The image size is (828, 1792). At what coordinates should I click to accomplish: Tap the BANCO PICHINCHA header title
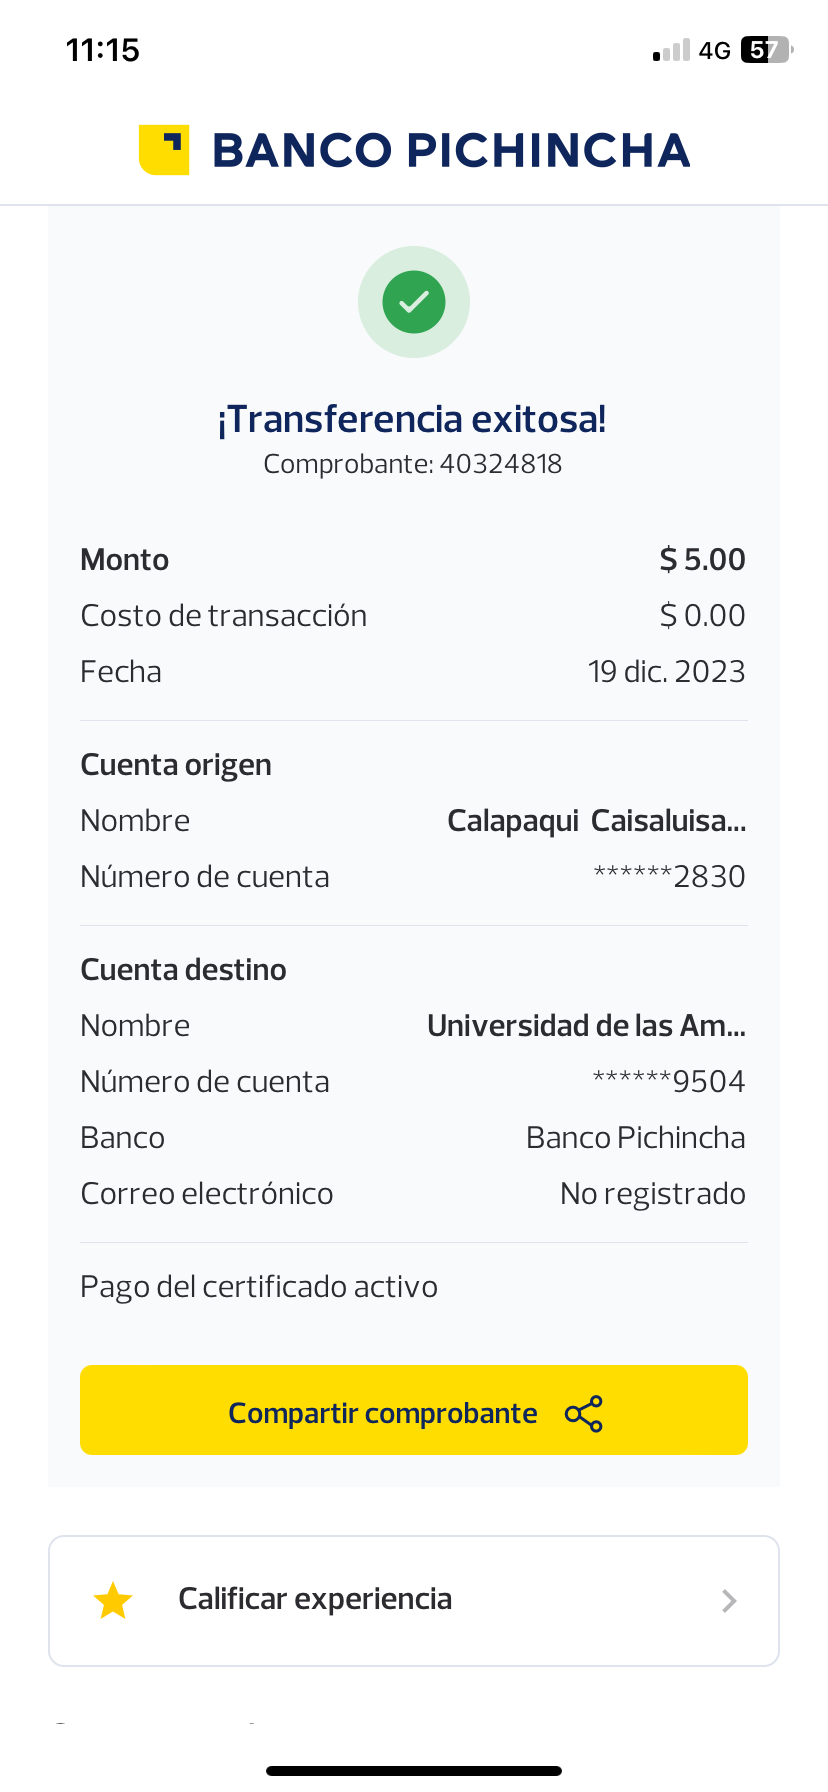tap(451, 151)
